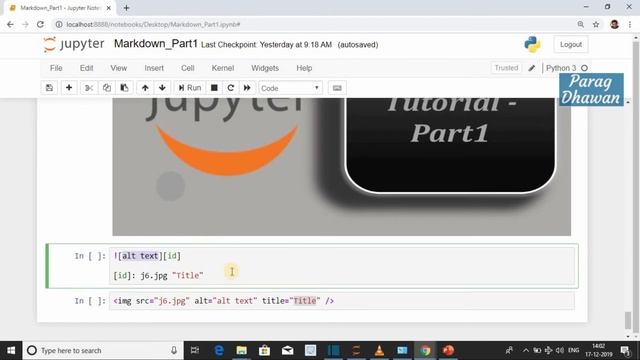The height and width of the screenshot is (360, 640).
Task: Open the red PowerPoint icon in taskbar
Action: click(448, 350)
